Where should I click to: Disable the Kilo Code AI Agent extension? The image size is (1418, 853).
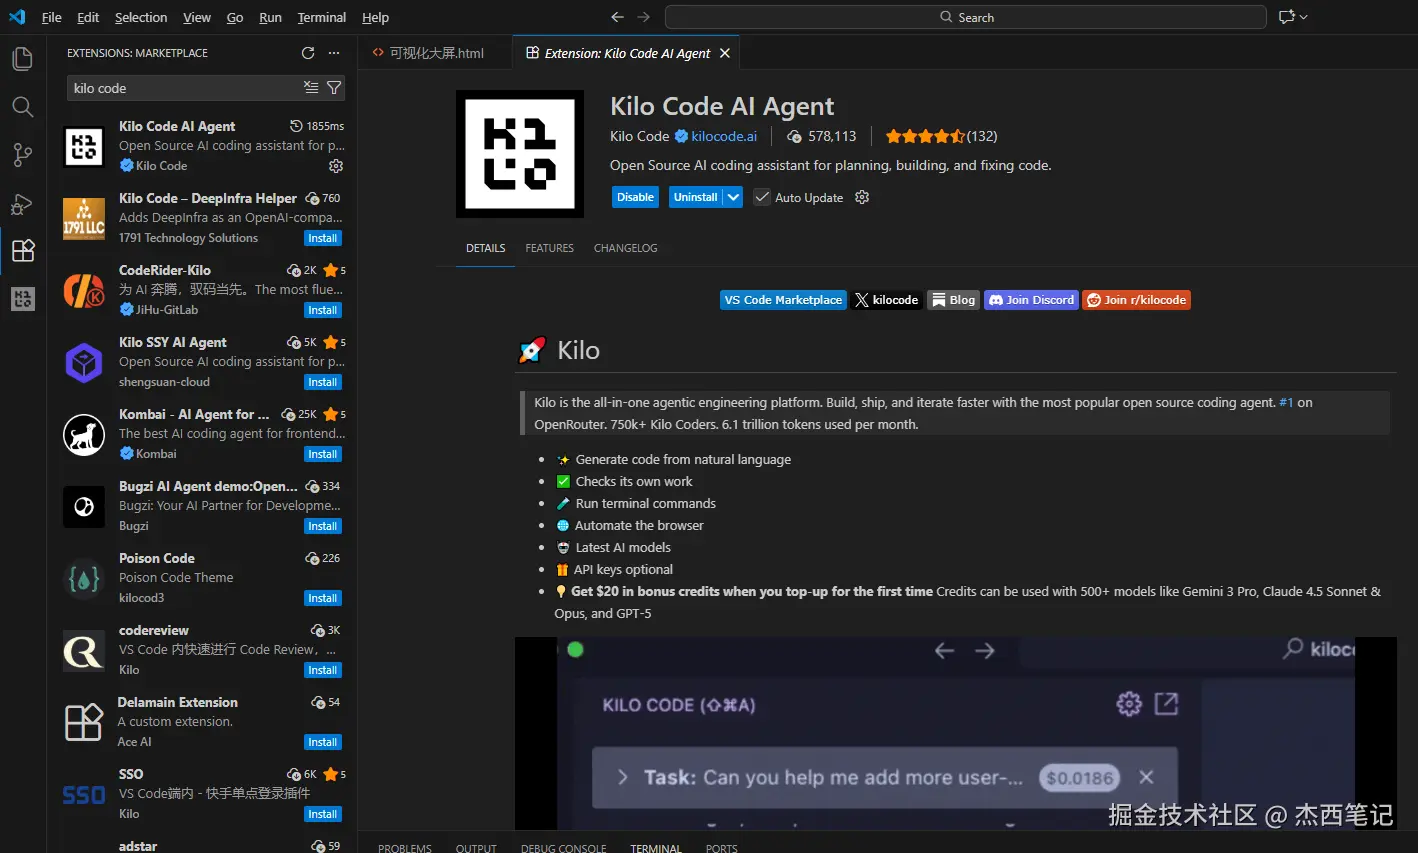[635, 197]
